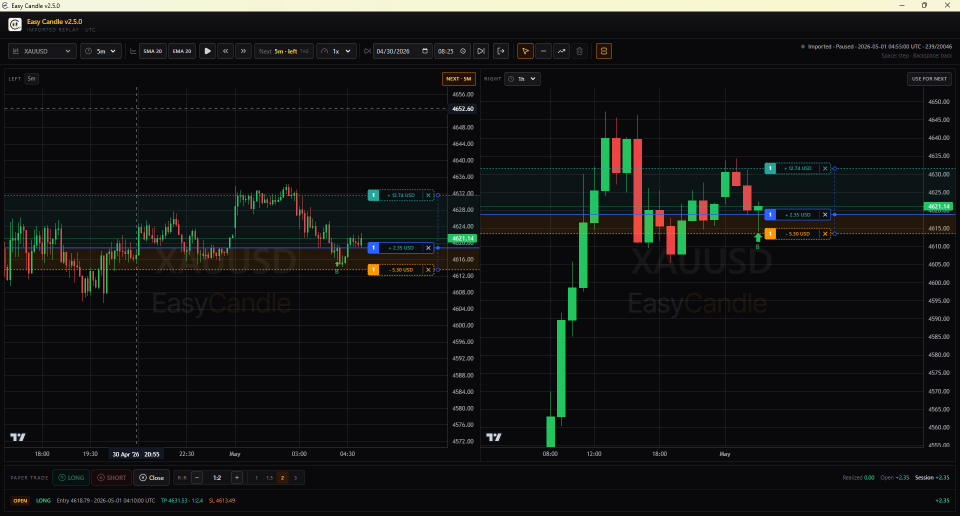Screen dimensions: 960x516
Task: Toggle the split layout icon in toolbar
Action: pyautogui.click(x=604, y=51)
